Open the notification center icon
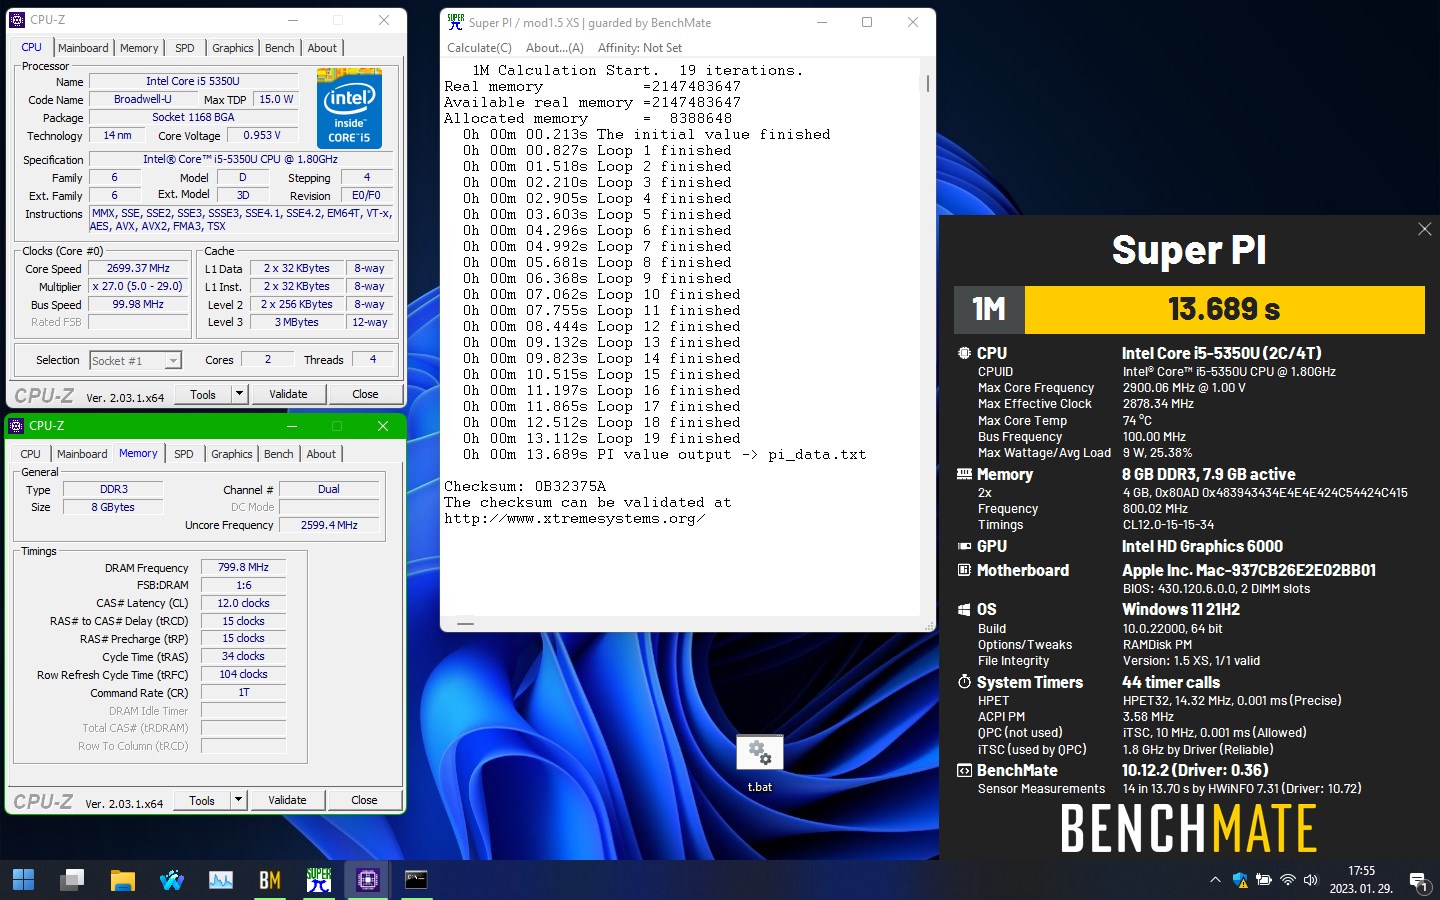The height and width of the screenshot is (900, 1440). (1418, 881)
